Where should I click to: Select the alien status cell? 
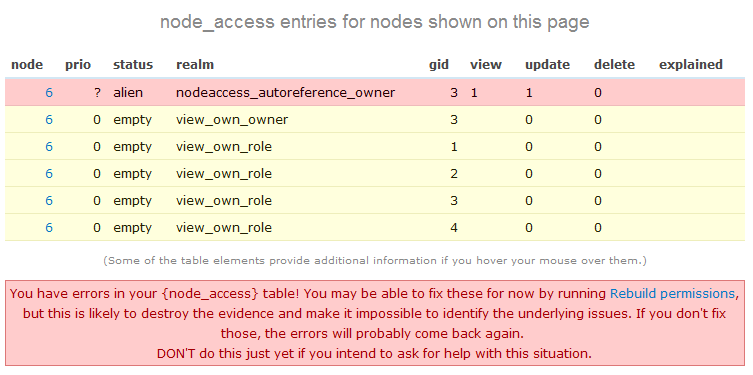point(128,93)
